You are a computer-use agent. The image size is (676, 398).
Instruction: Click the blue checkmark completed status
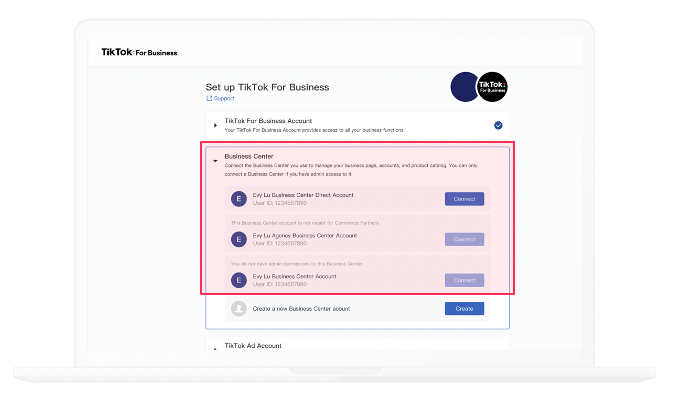point(498,125)
